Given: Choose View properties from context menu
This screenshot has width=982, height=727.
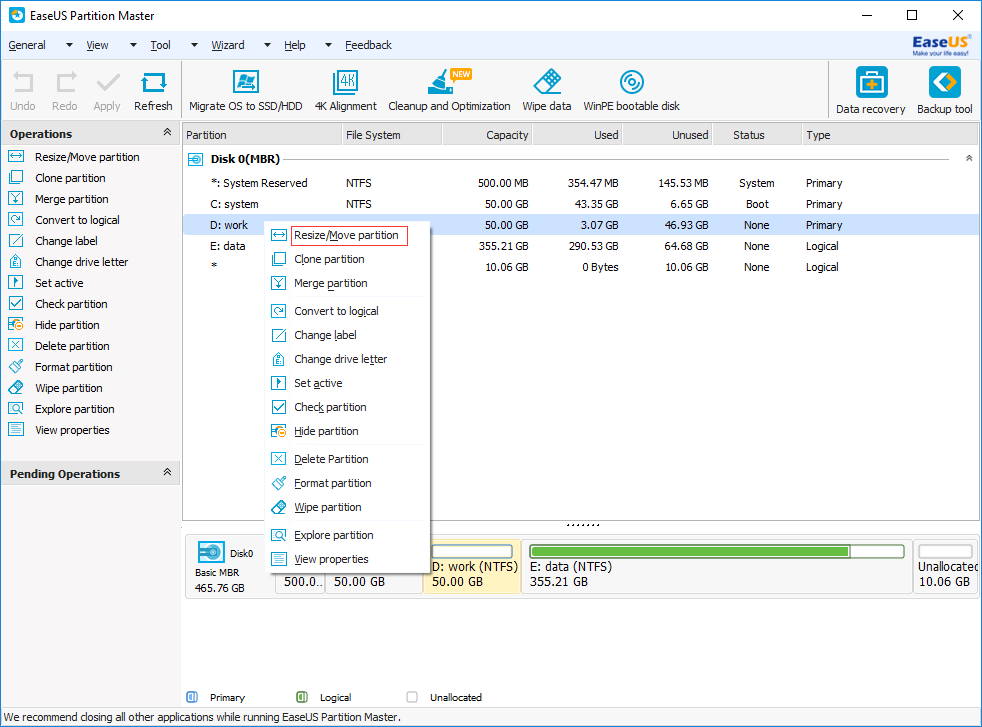Looking at the screenshot, I should pyautogui.click(x=349, y=559).
